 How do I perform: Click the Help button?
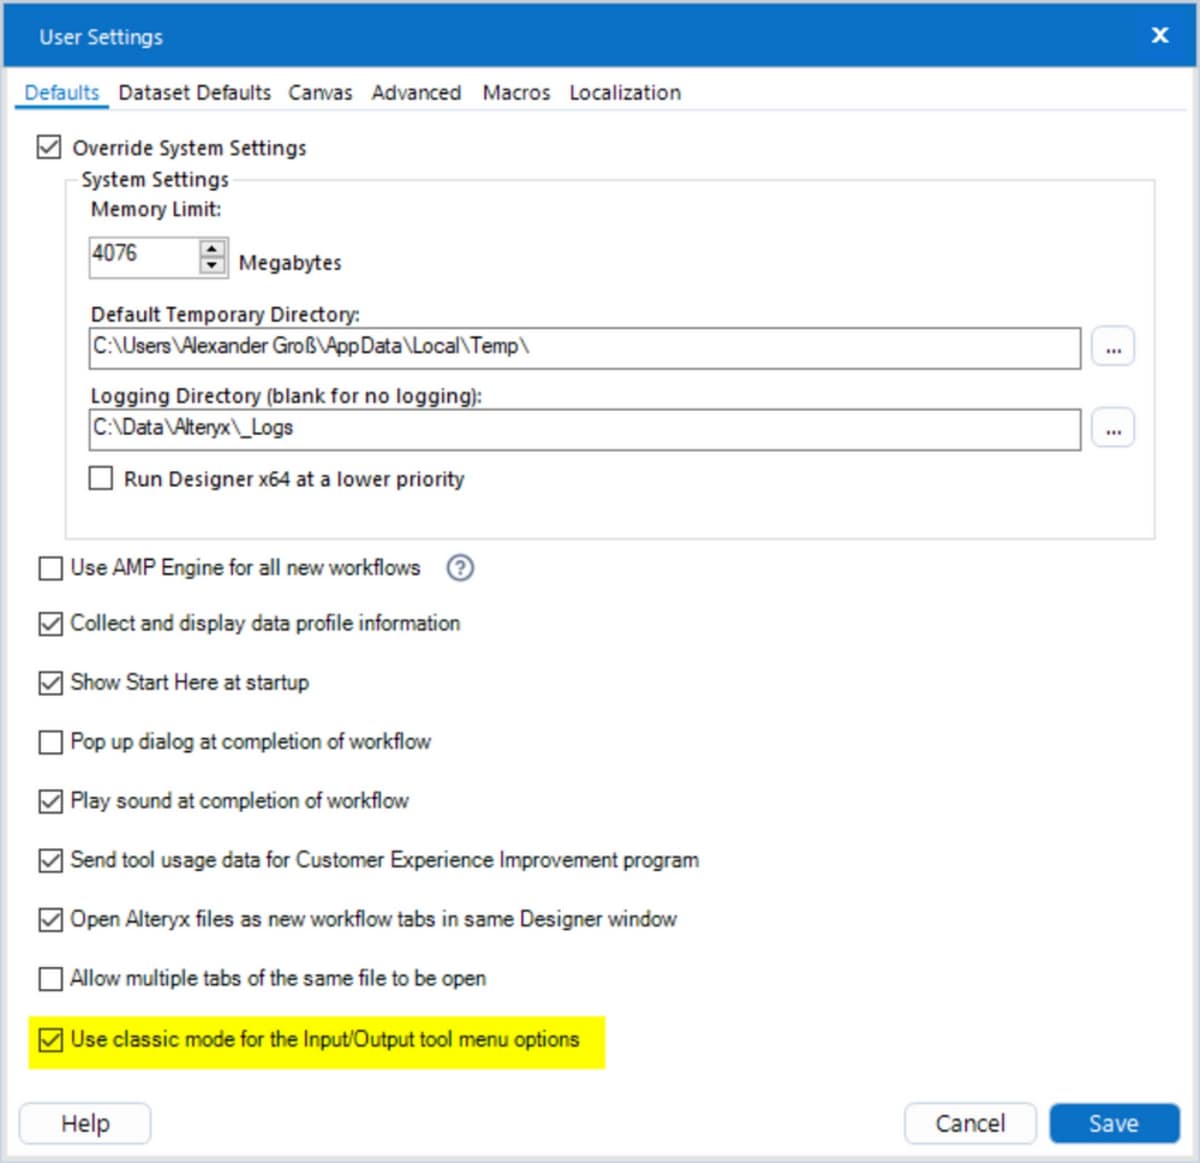[85, 1124]
